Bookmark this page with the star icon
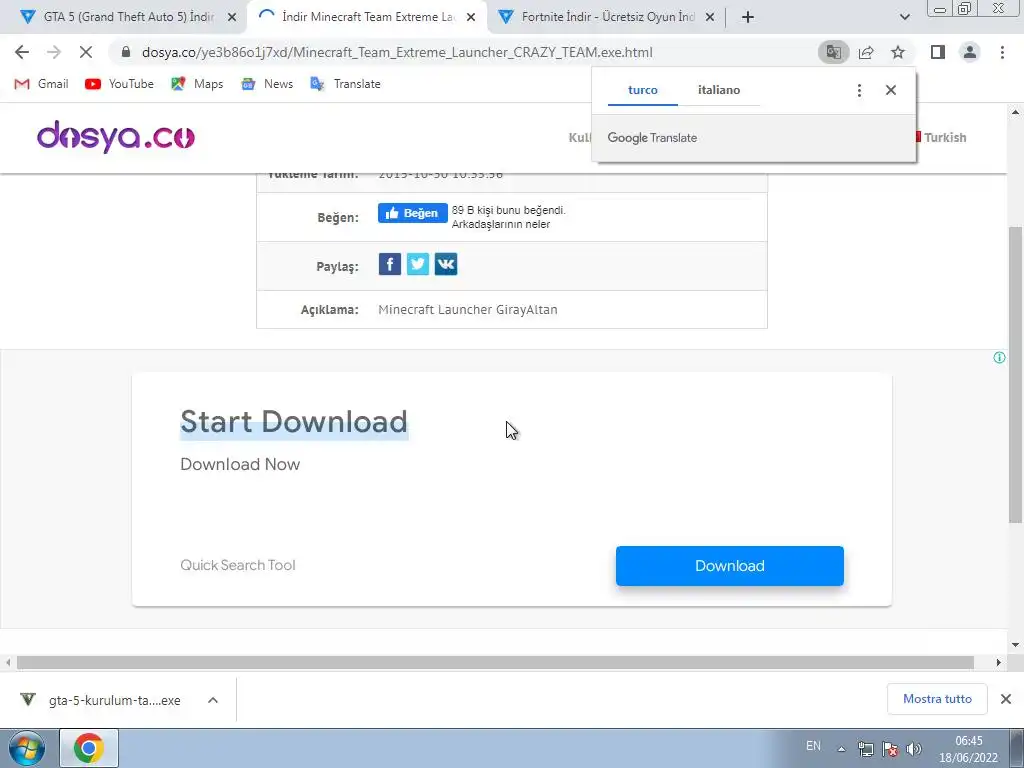Image resolution: width=1024 pixels, height=768 pixels. pos(898,52)
